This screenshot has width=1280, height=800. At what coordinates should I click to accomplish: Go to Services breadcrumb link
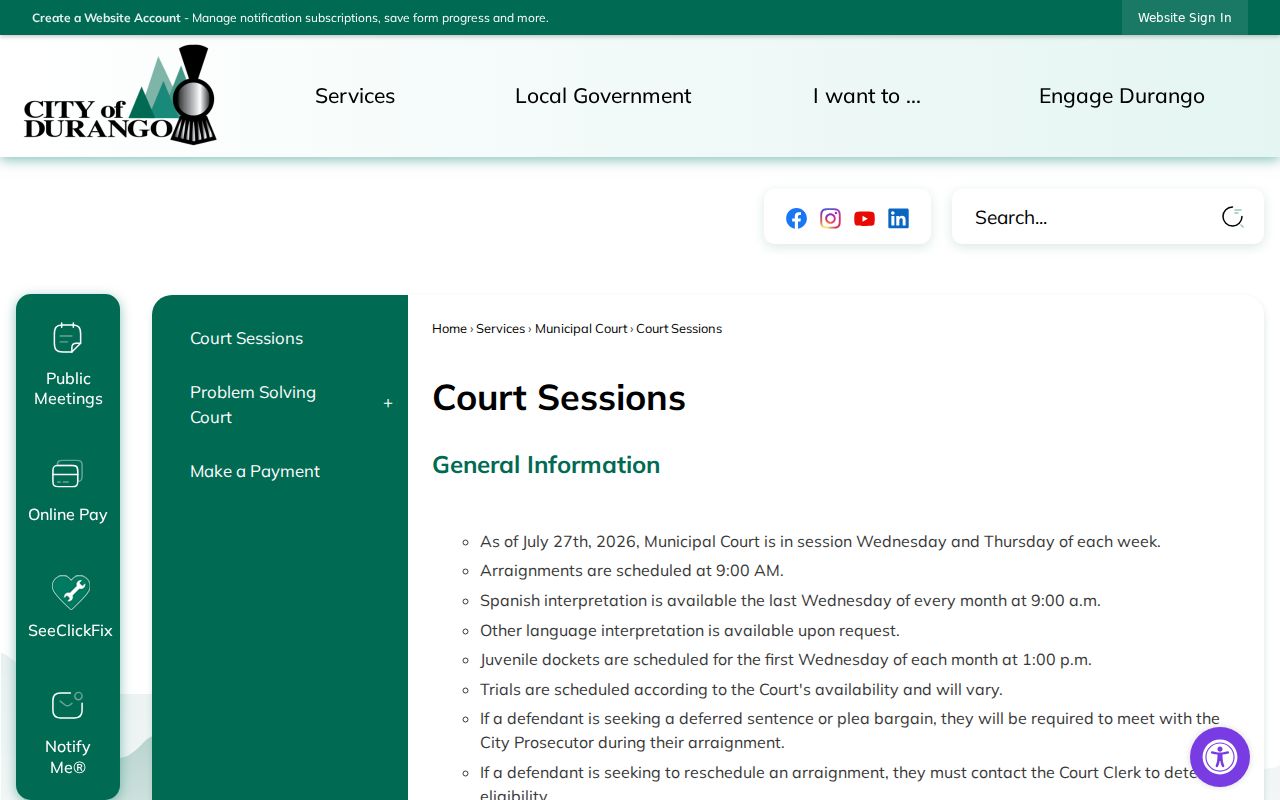(x=500, y=329)
